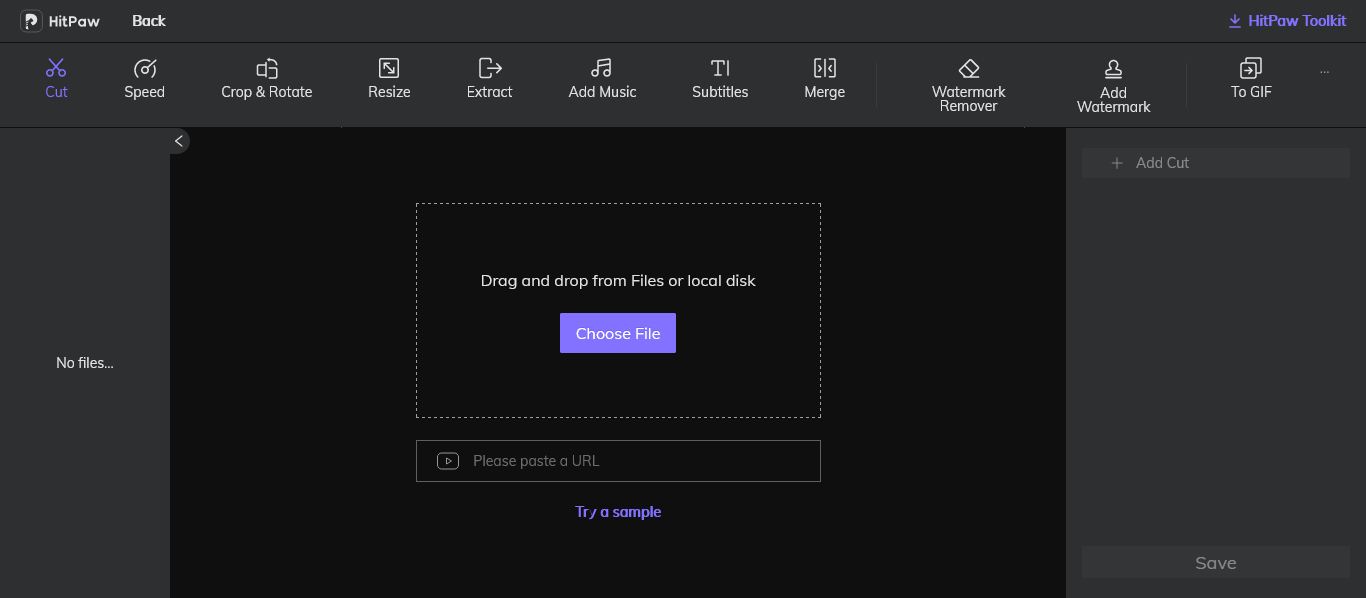Screen dimensions: 1366x598
Task: Go Back to previous page
Action: (x=149, y=21)
